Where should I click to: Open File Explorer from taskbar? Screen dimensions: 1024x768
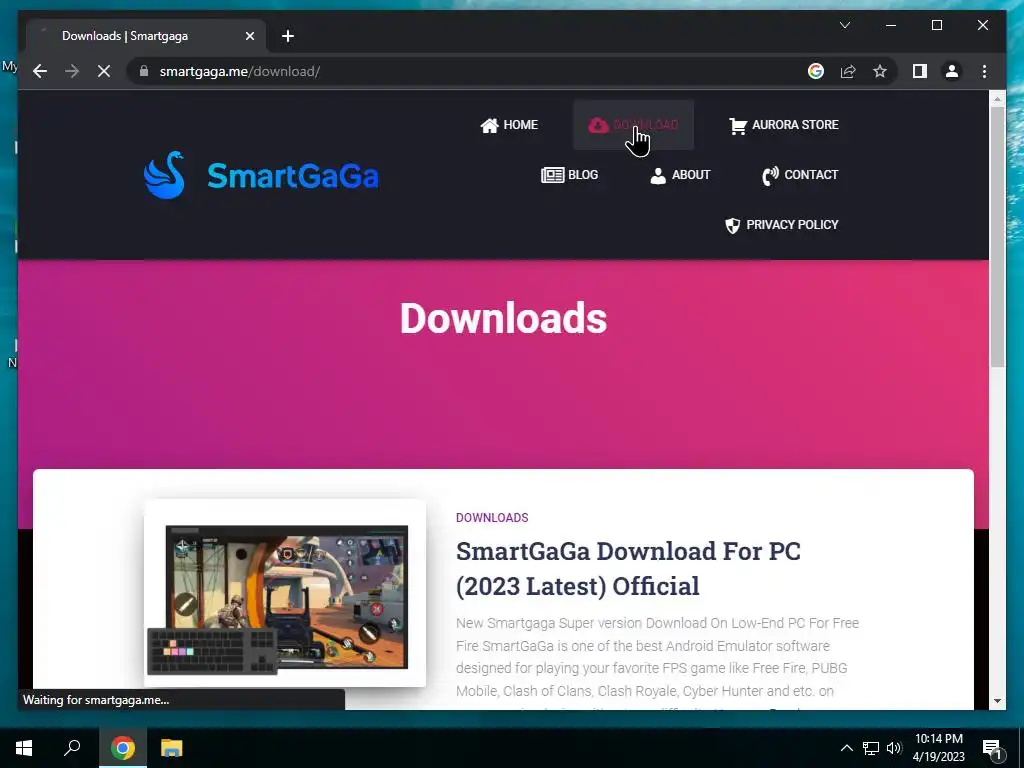[x=172, y=748]
